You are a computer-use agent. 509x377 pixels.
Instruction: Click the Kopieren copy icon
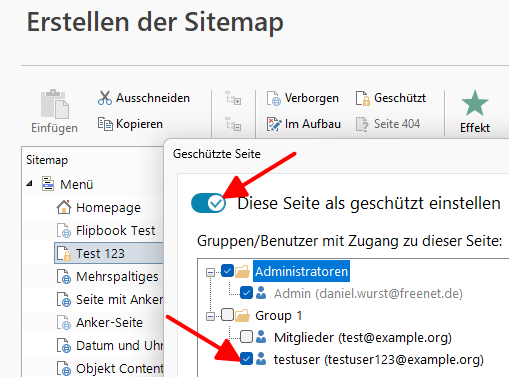(x=105, y=124)
